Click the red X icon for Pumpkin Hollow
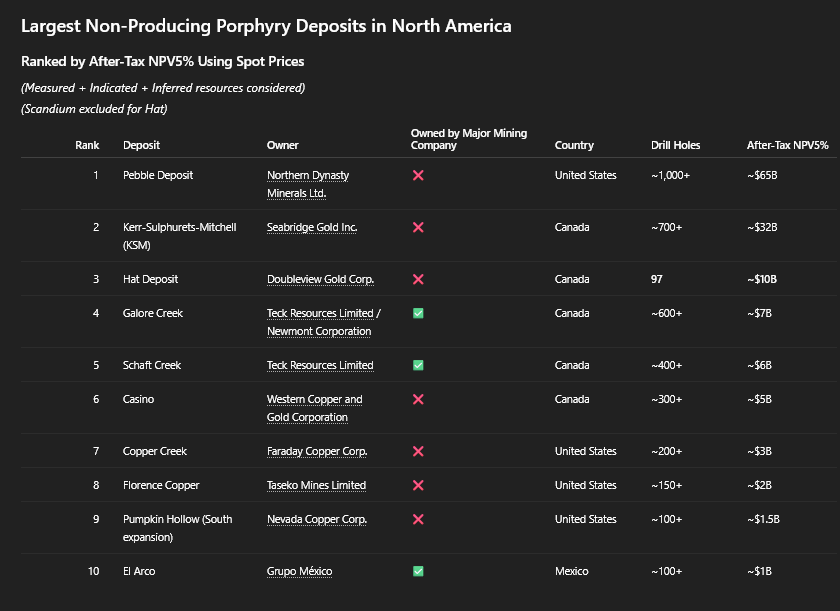 [418, 519]
